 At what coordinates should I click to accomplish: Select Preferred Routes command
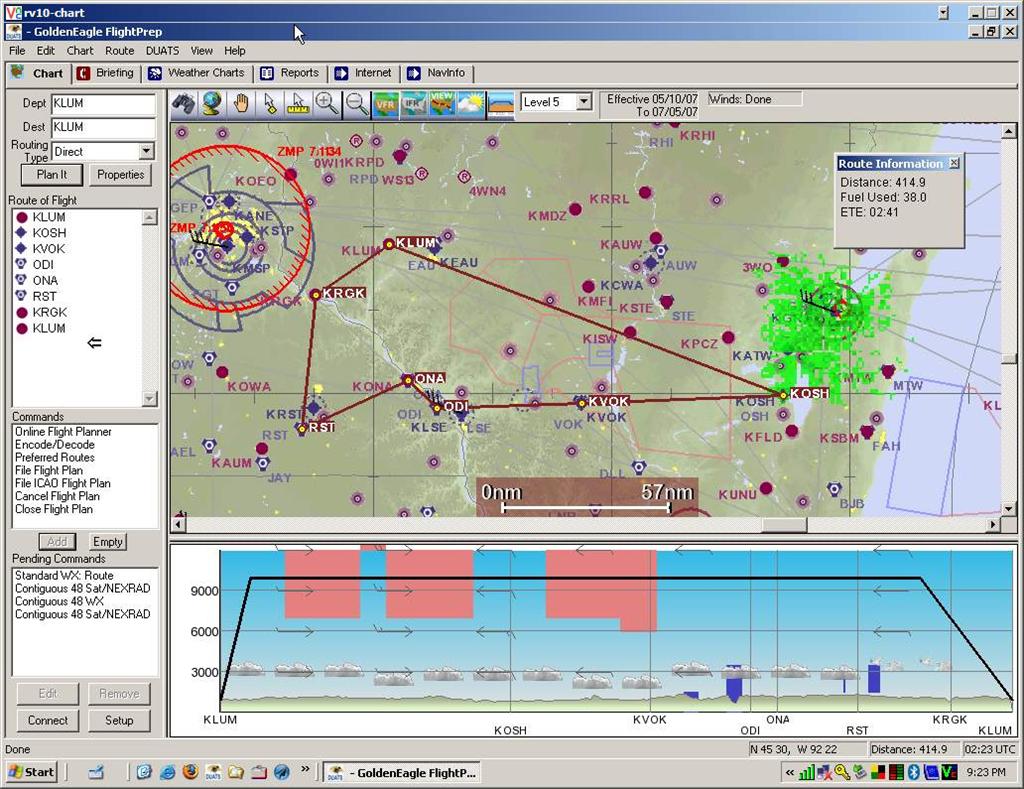55,458
